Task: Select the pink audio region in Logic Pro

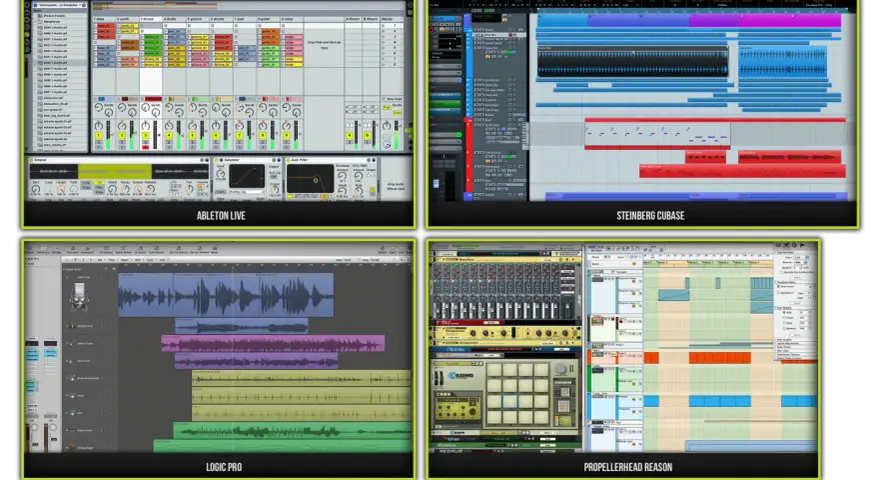Action: (x=273, y=343)
